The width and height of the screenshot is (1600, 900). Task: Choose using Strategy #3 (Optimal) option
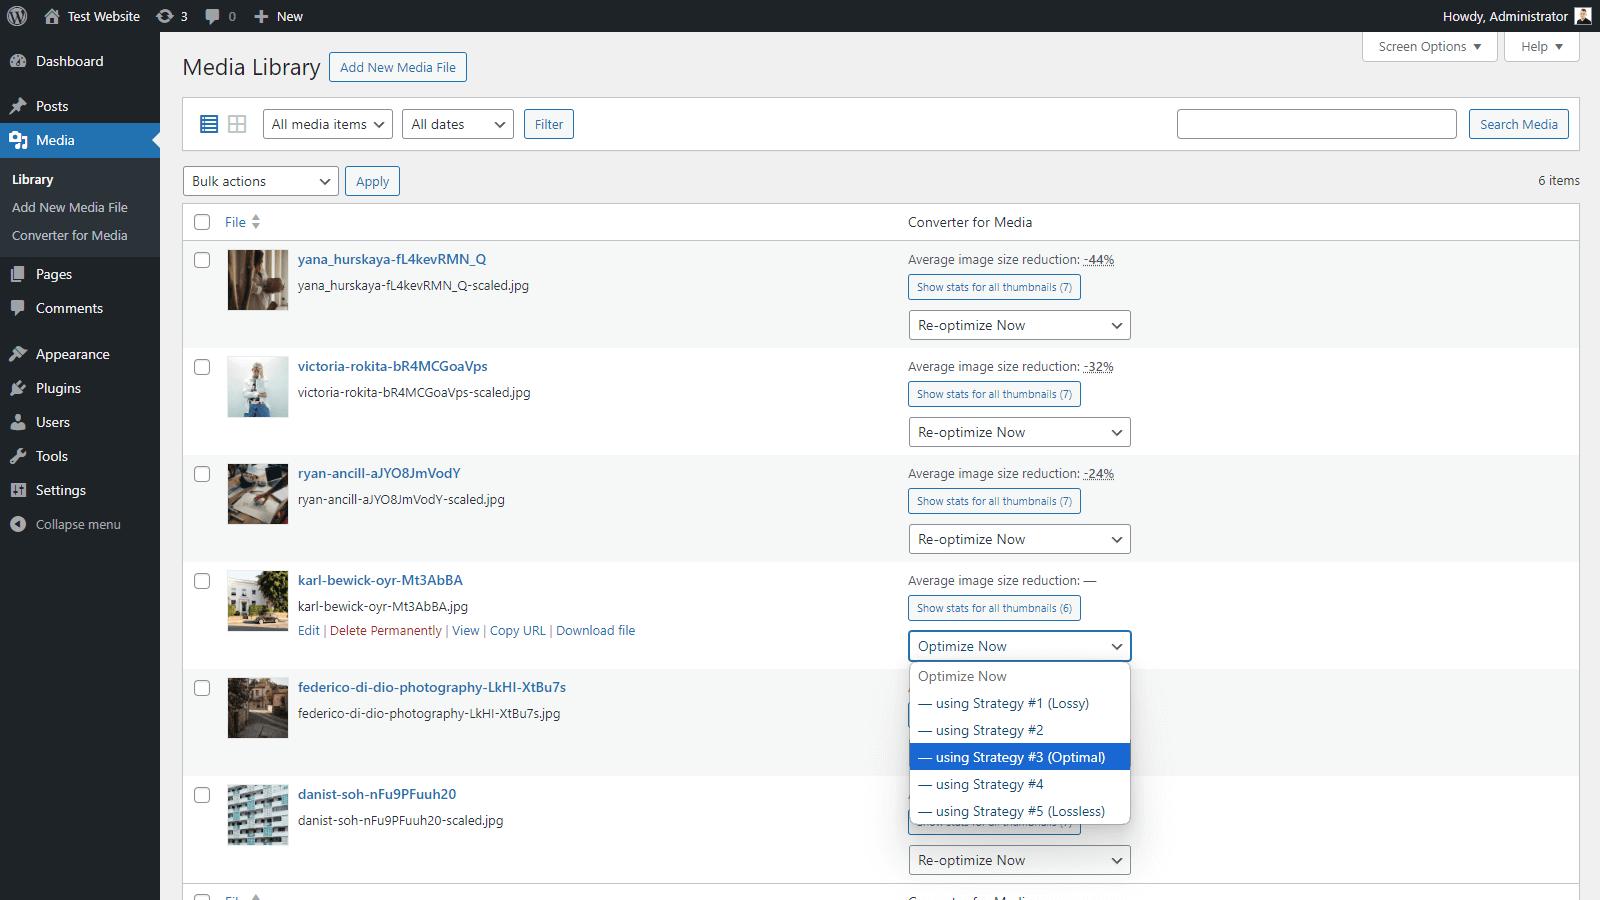1019,757
